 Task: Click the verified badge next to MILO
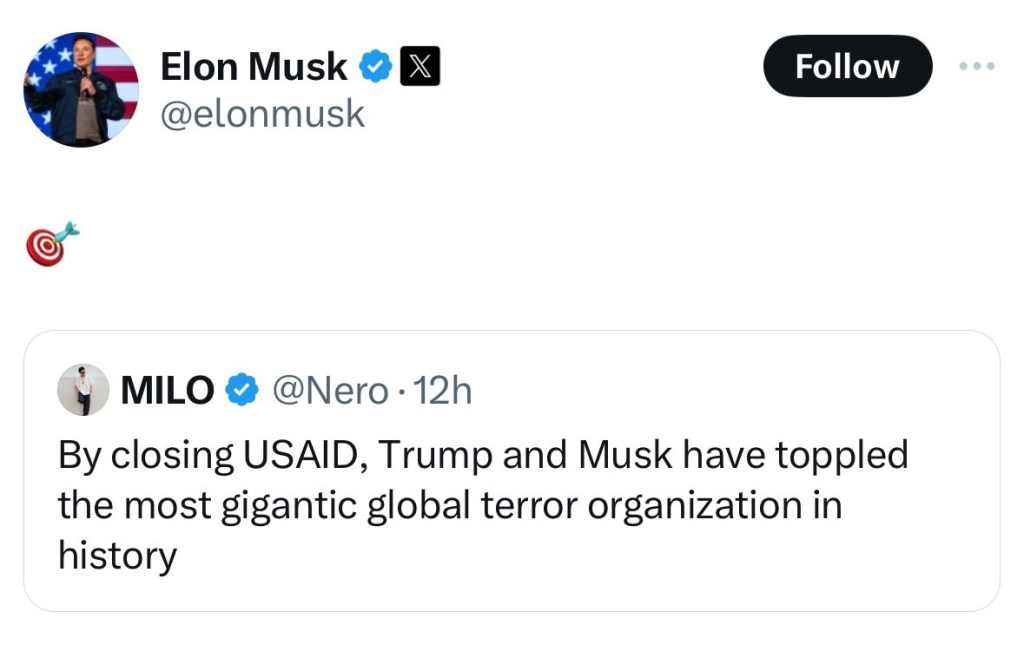pyautogui.click(x=241, y=390)
